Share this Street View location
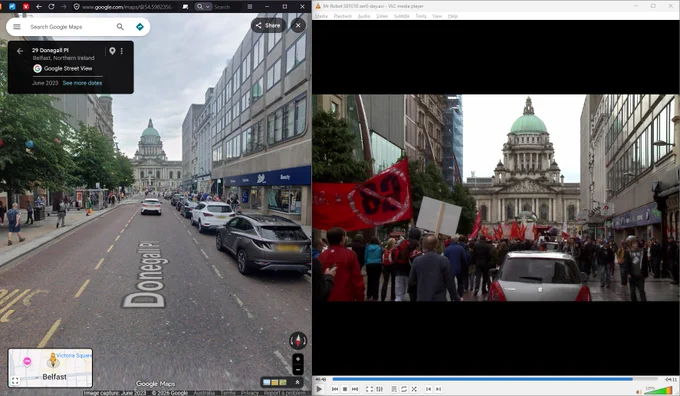This screenshot has width=680, height=396. 268,25
